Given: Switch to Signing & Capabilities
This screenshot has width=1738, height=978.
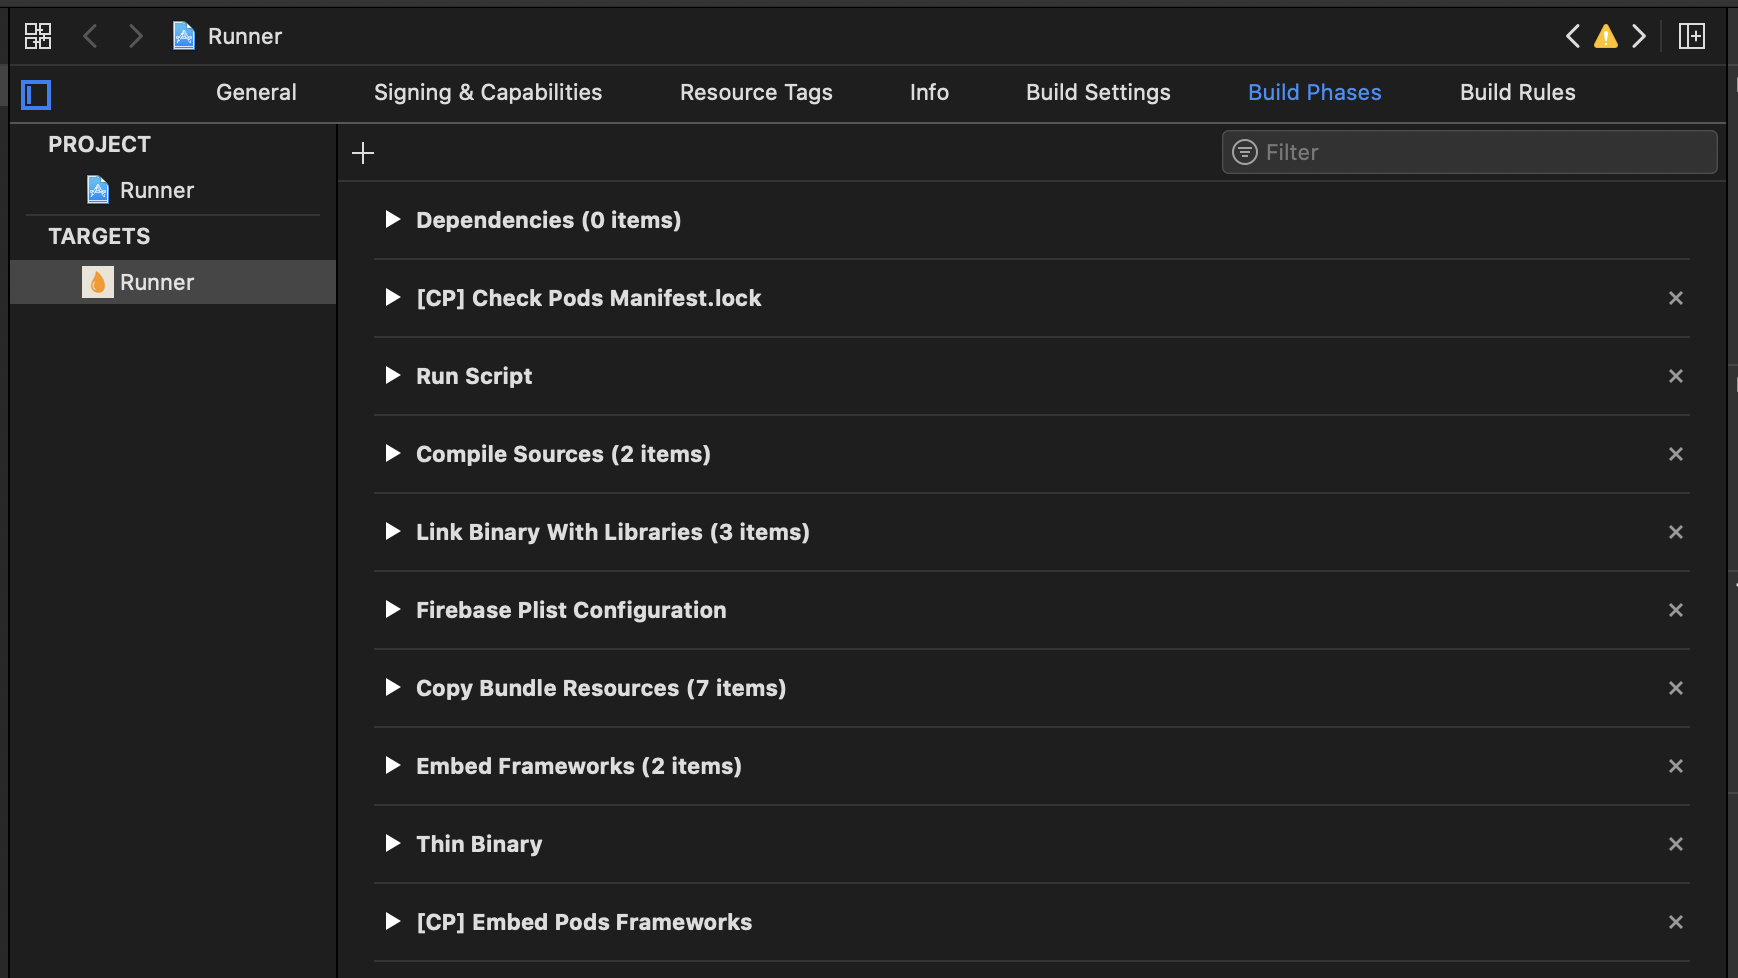Looking at the screenshot, I should click(x=487, y=92).
